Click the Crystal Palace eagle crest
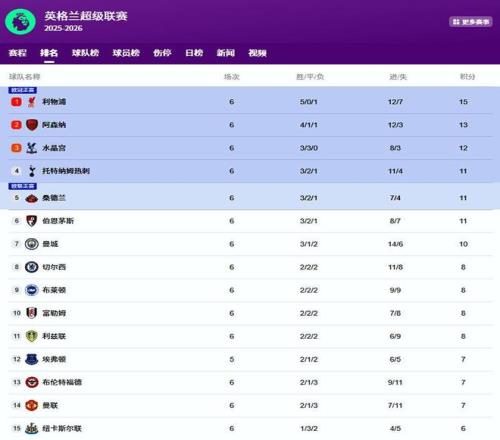The height and width of the screenshot is (440, 500). [x=32, y=148]
